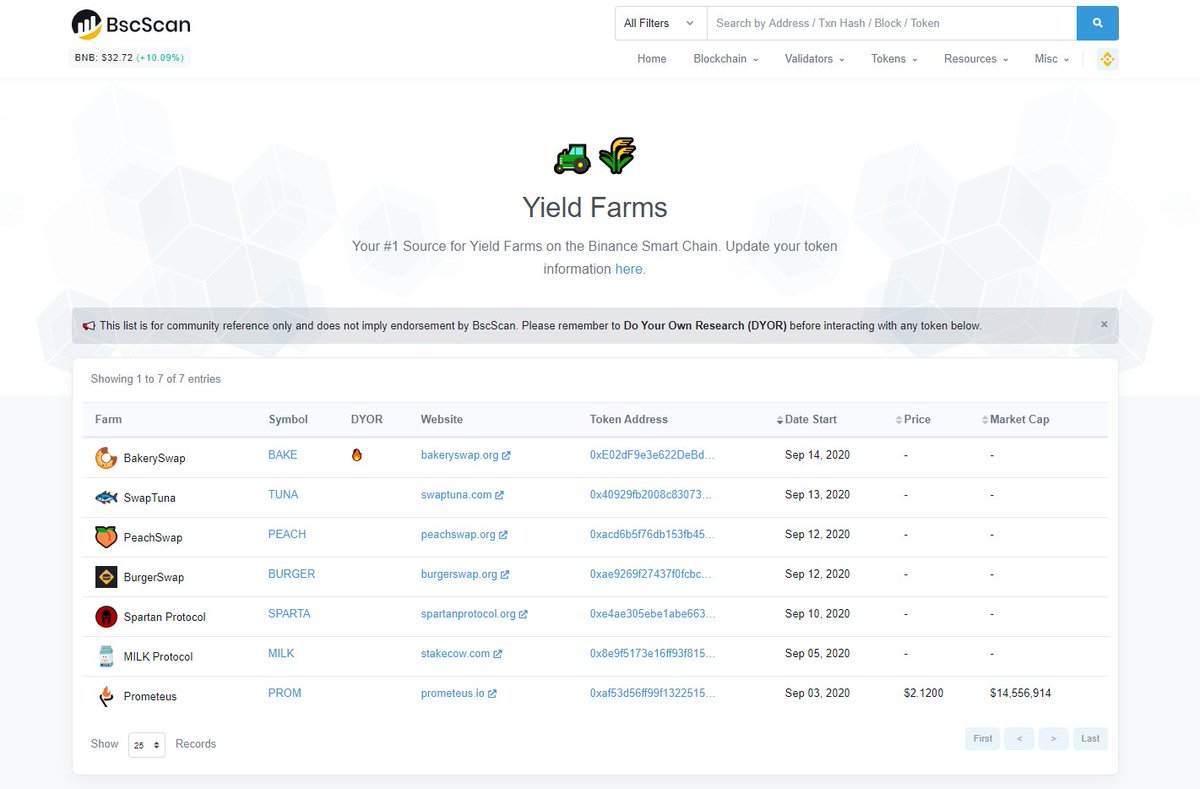Focus the address search field
Image resolution: width=1200 pixels, height=789 pixels.
coord(891,23)
